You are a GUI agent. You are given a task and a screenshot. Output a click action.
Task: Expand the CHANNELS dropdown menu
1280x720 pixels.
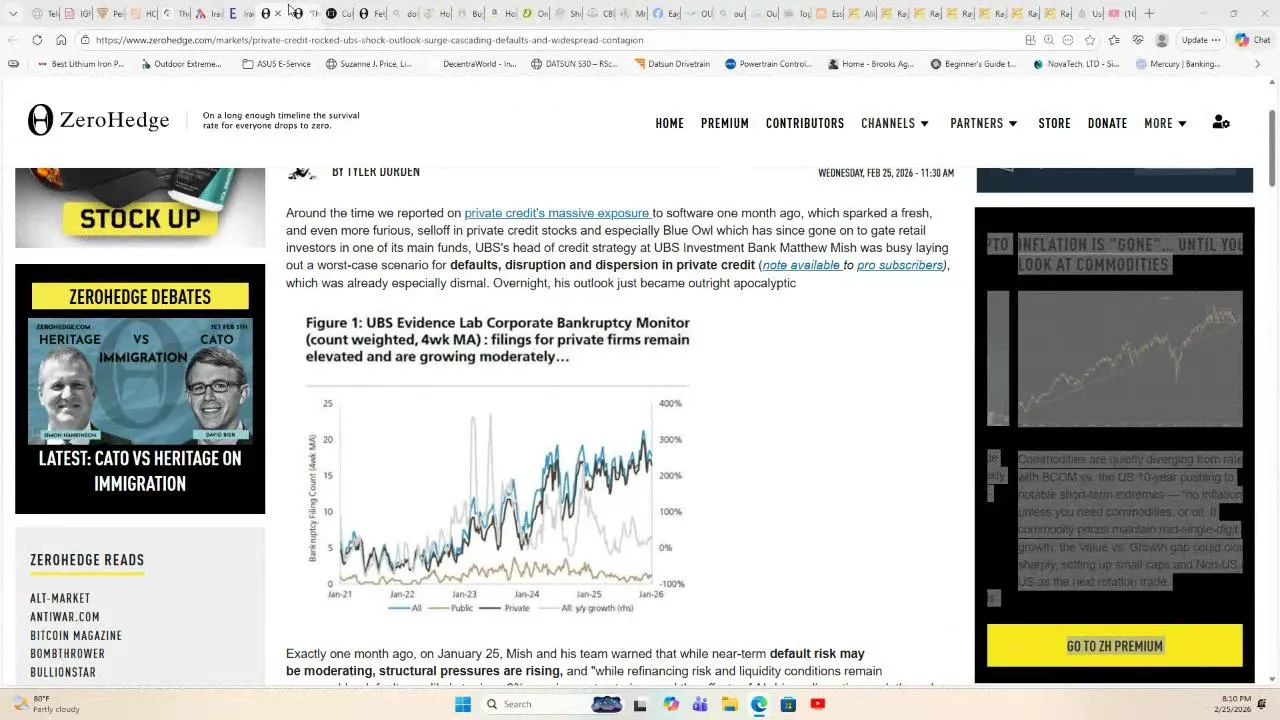click(895, 123)
